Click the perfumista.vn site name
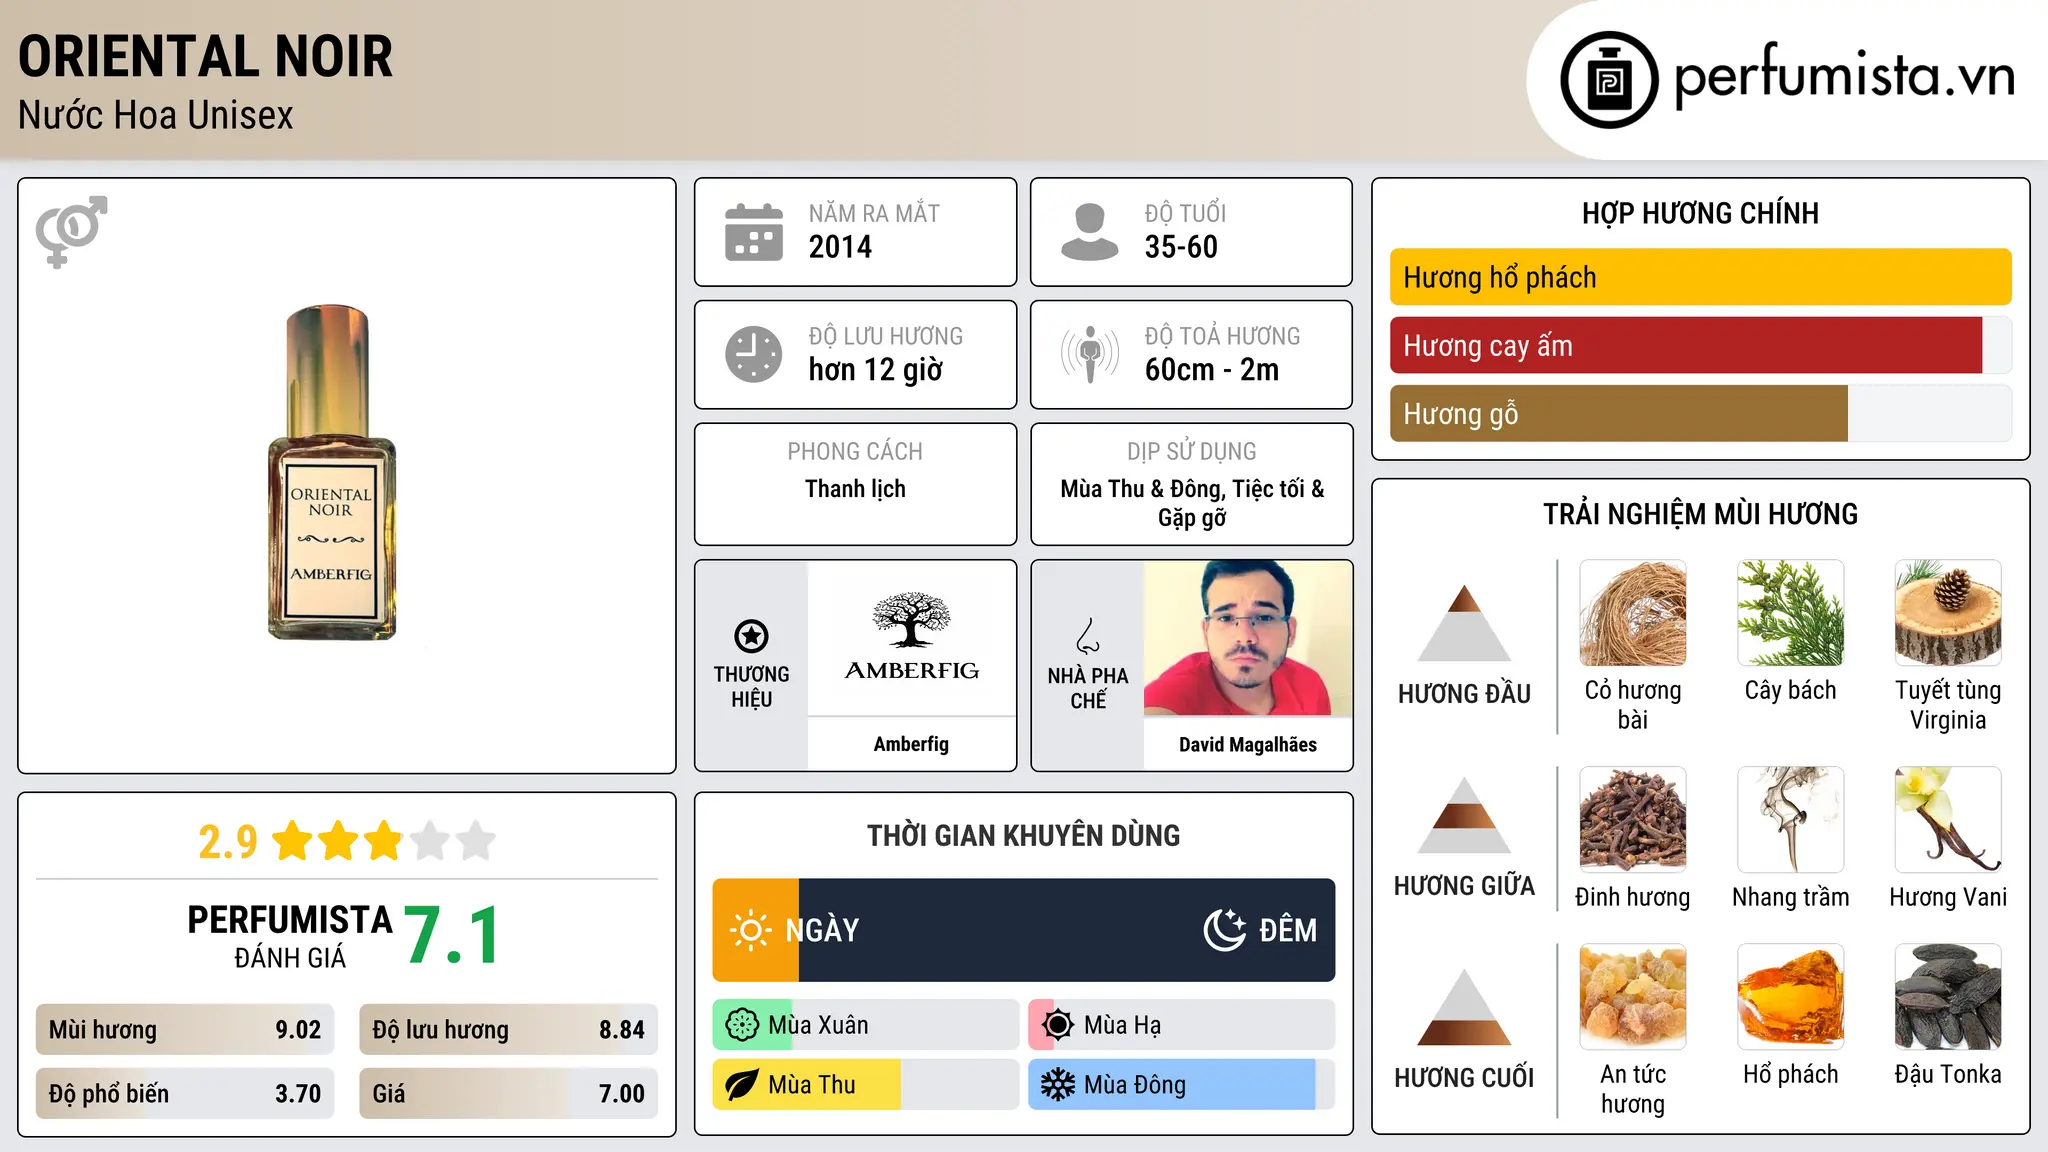This screenshot has height=1152, width=2048. [1845, 78]
